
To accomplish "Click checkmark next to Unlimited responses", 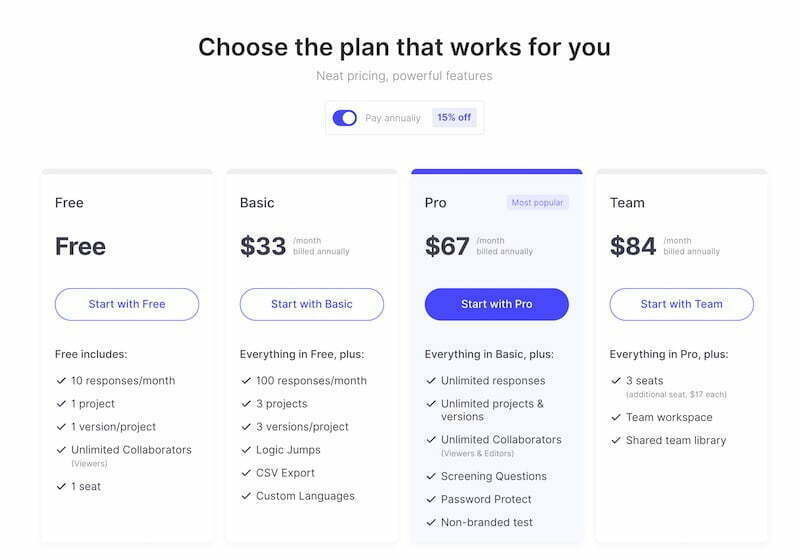I will point(431,380).
